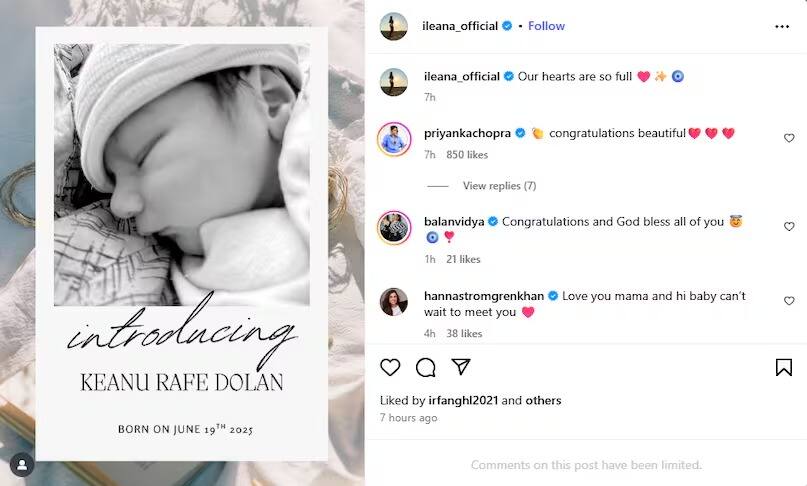This screenshot has width=807, height=486.
Task: Follow ileana_official
Action: click(x=546, y=26)
